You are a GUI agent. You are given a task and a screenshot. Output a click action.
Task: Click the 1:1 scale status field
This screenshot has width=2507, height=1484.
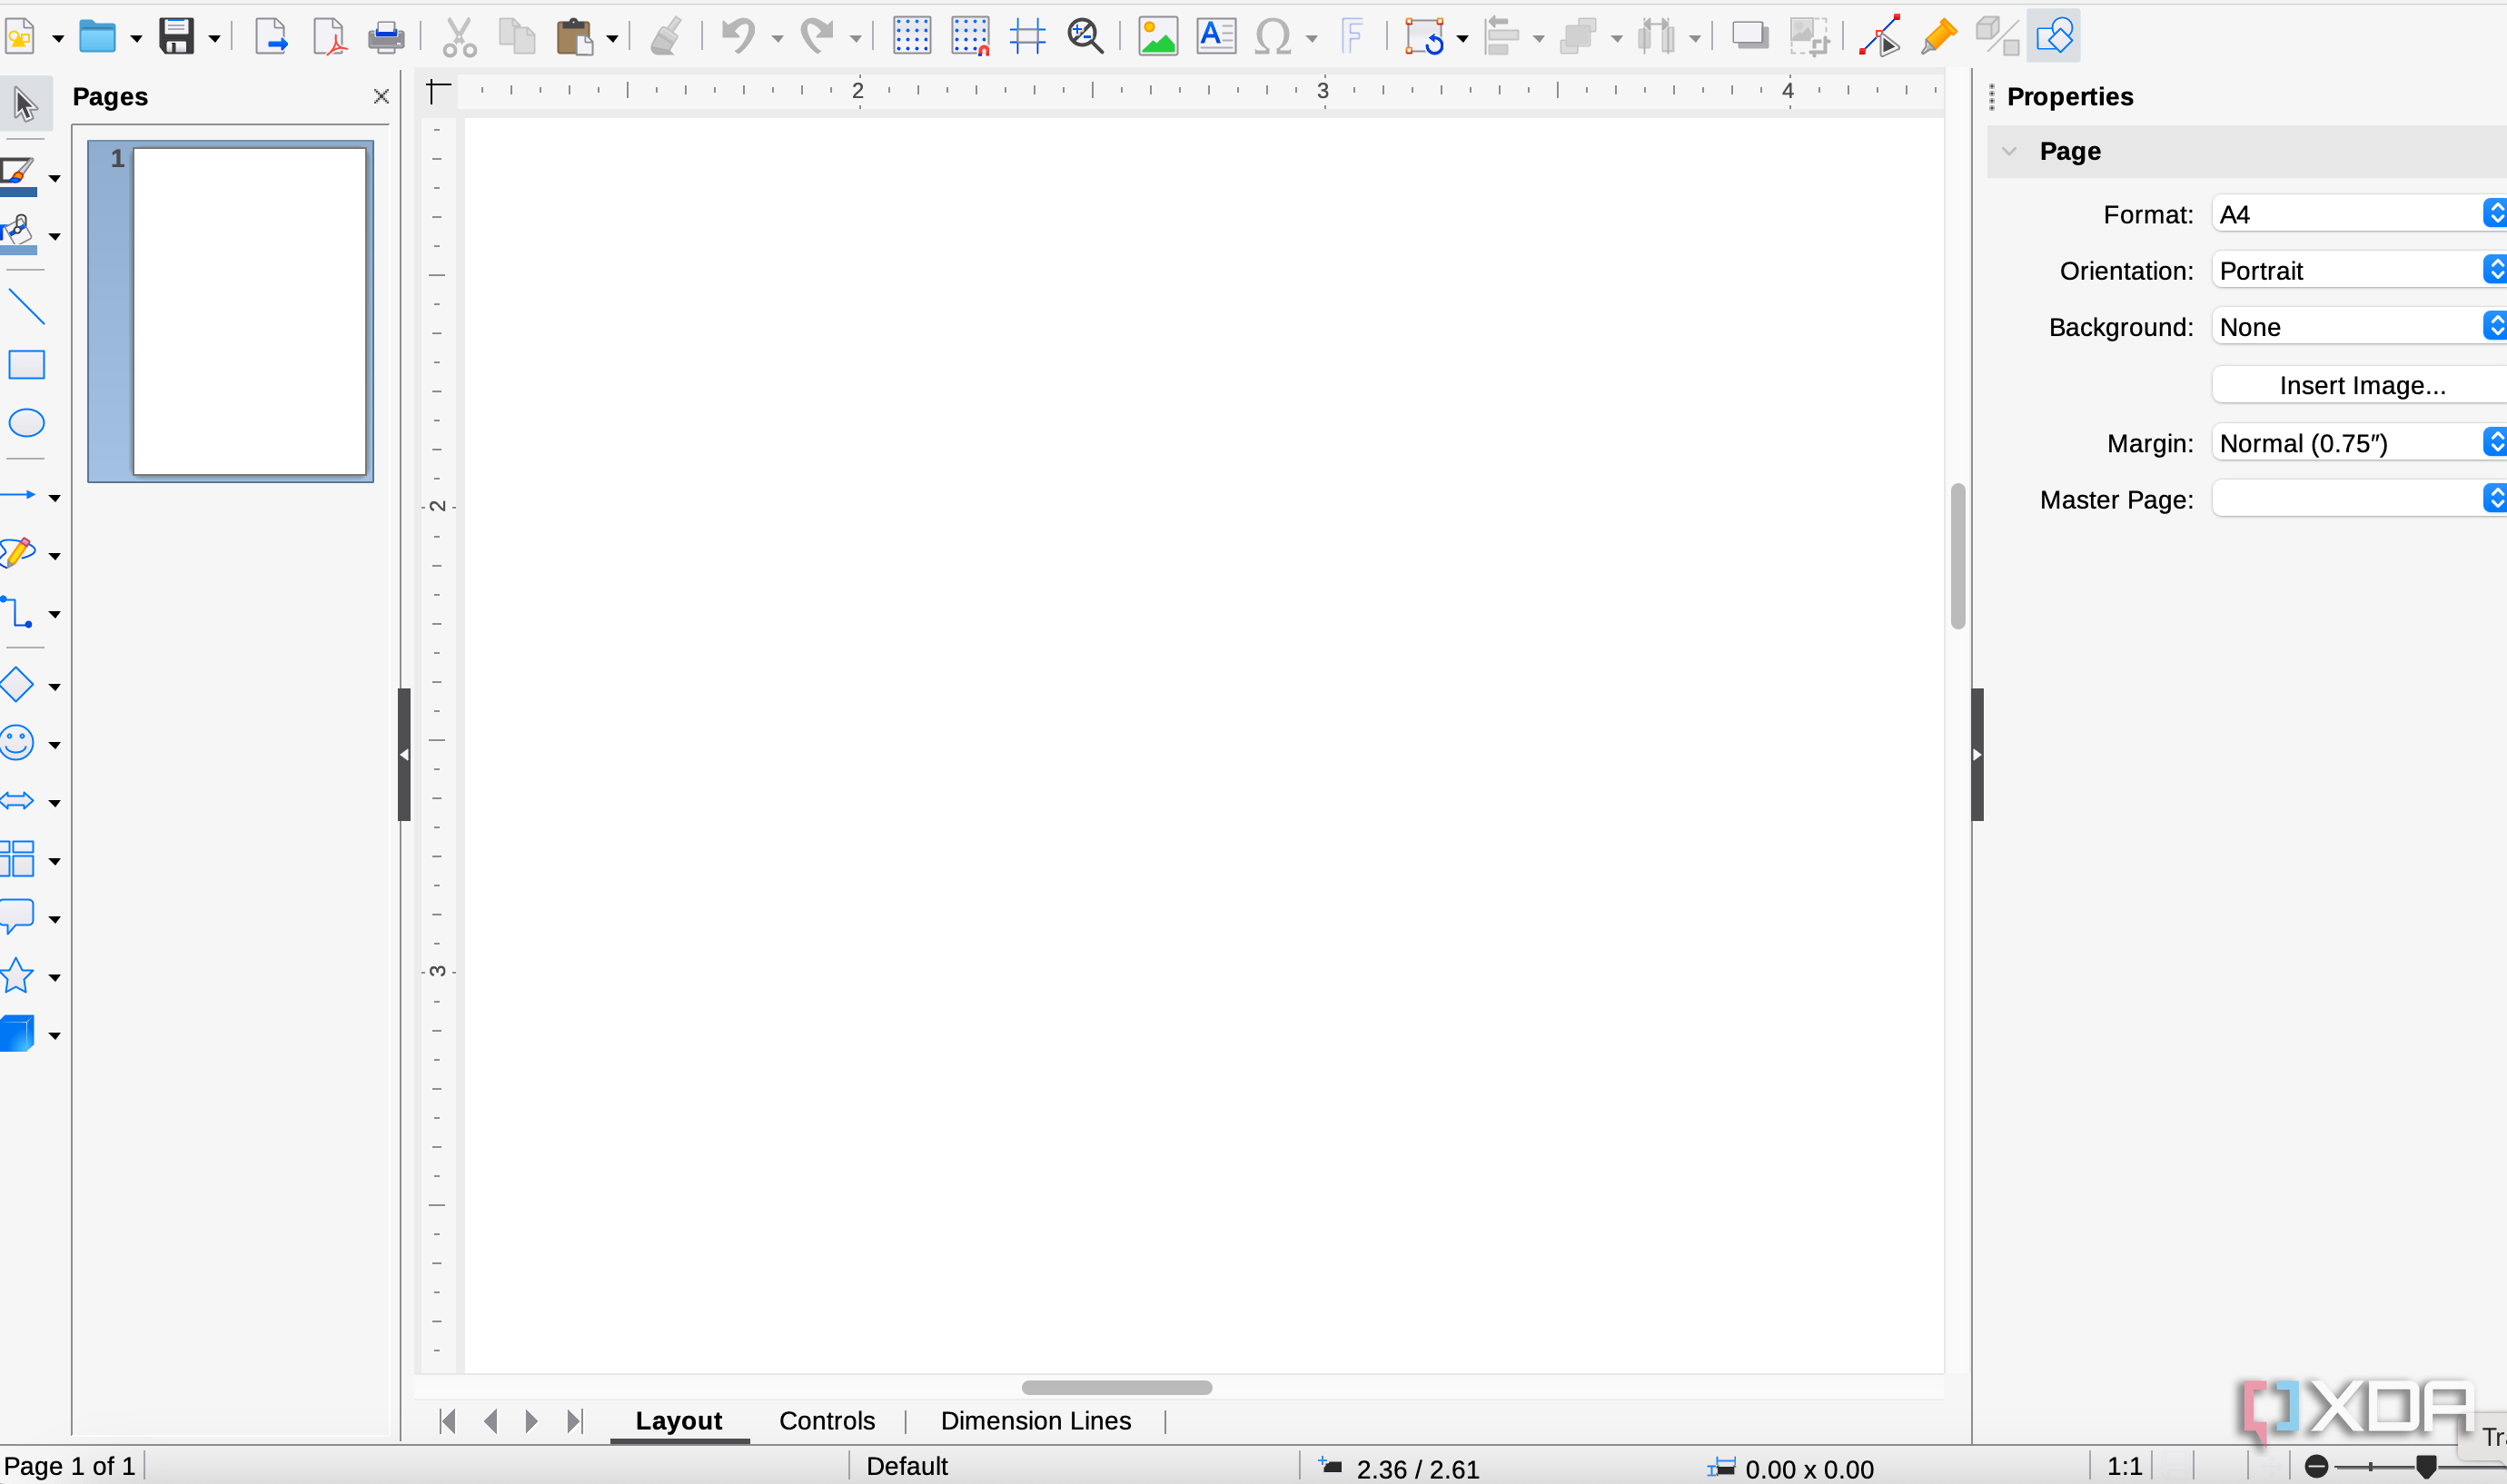point(2125,1466)
